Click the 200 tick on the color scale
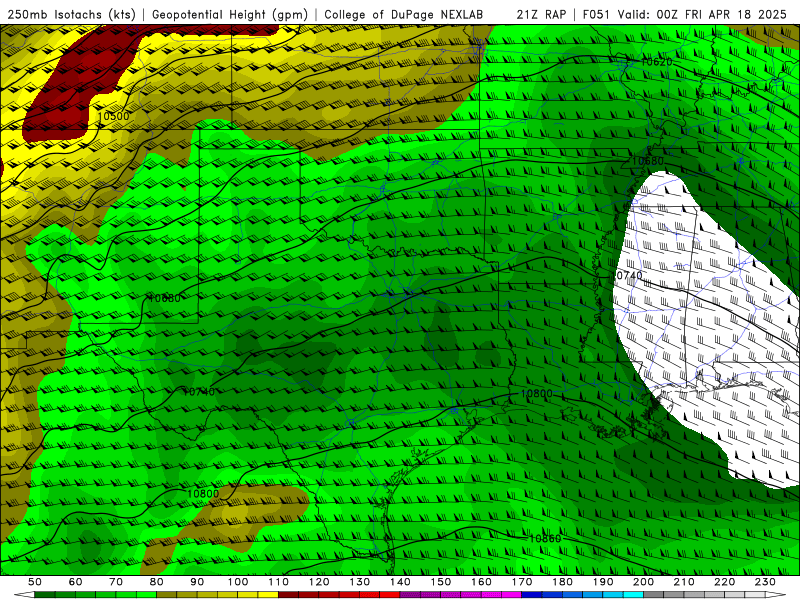Viewport: 800px width, 600px height. (x=643, y=582)
